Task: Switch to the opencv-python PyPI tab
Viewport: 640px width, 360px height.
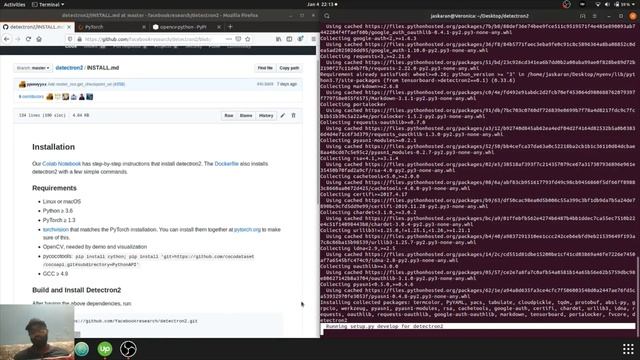Action: pyautogui.click(x=187, y=27)
